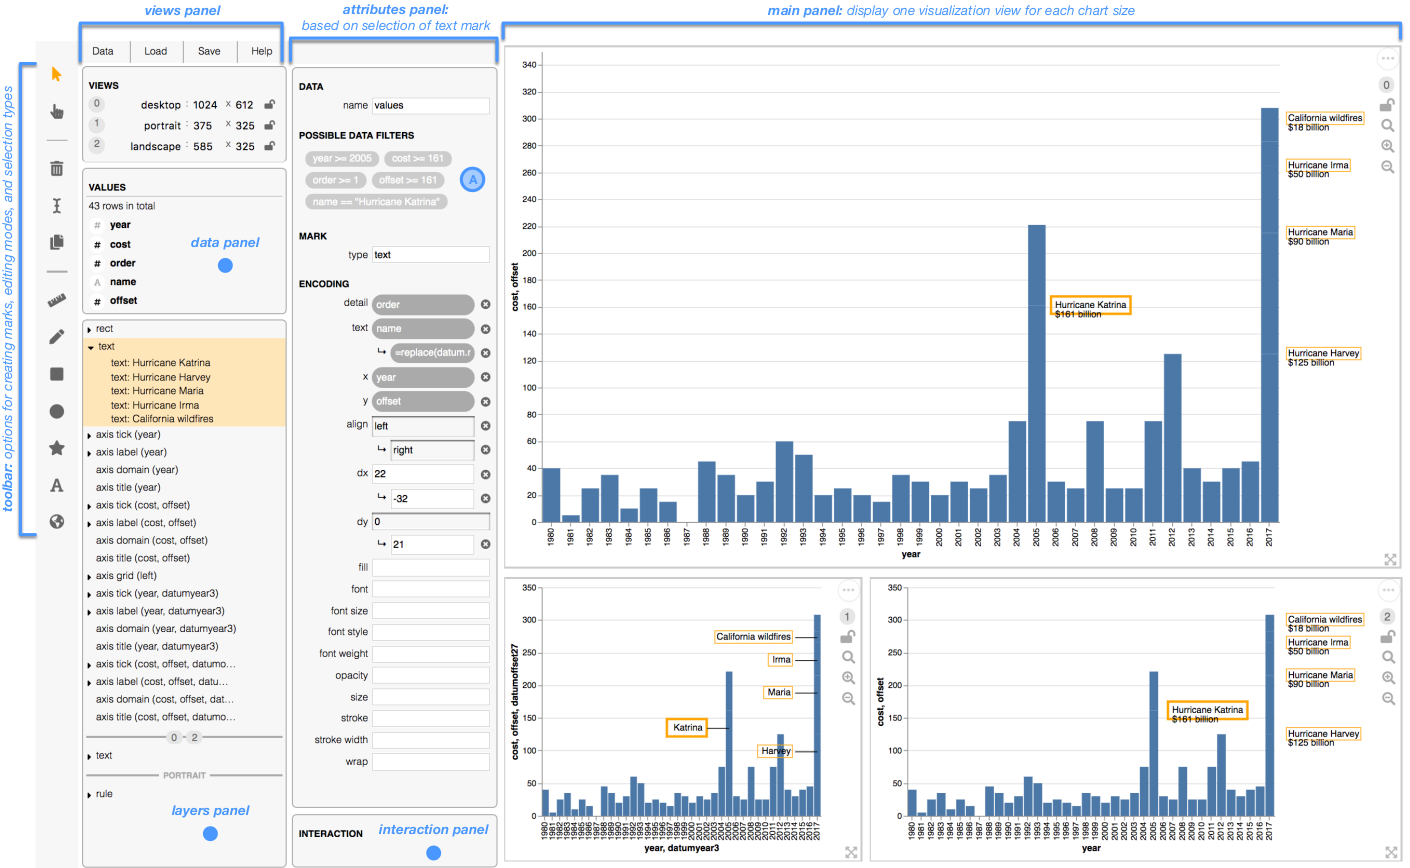The height and width of the screenshot is (868, 1410).
Task: Select the text: Hurricane Harvey layer item
Action: click(161, 377)
